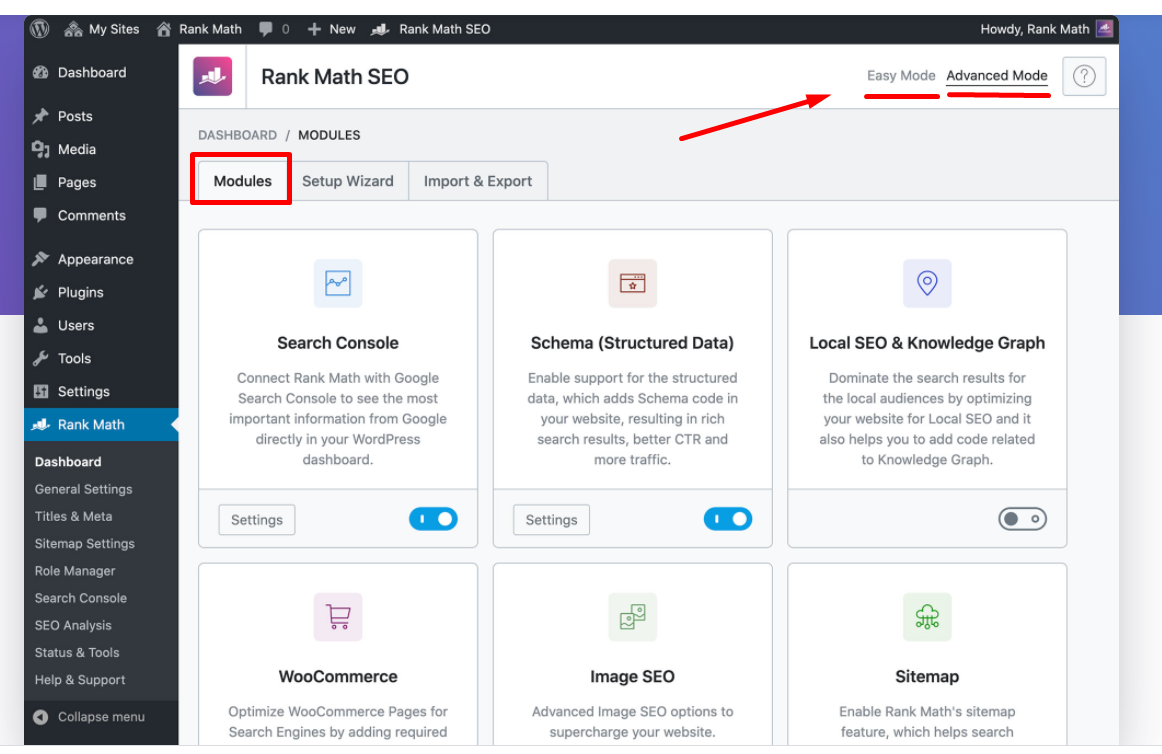Click the Image SEO card title
Viewport: 1162px width, 754px height.
(632, 677)
